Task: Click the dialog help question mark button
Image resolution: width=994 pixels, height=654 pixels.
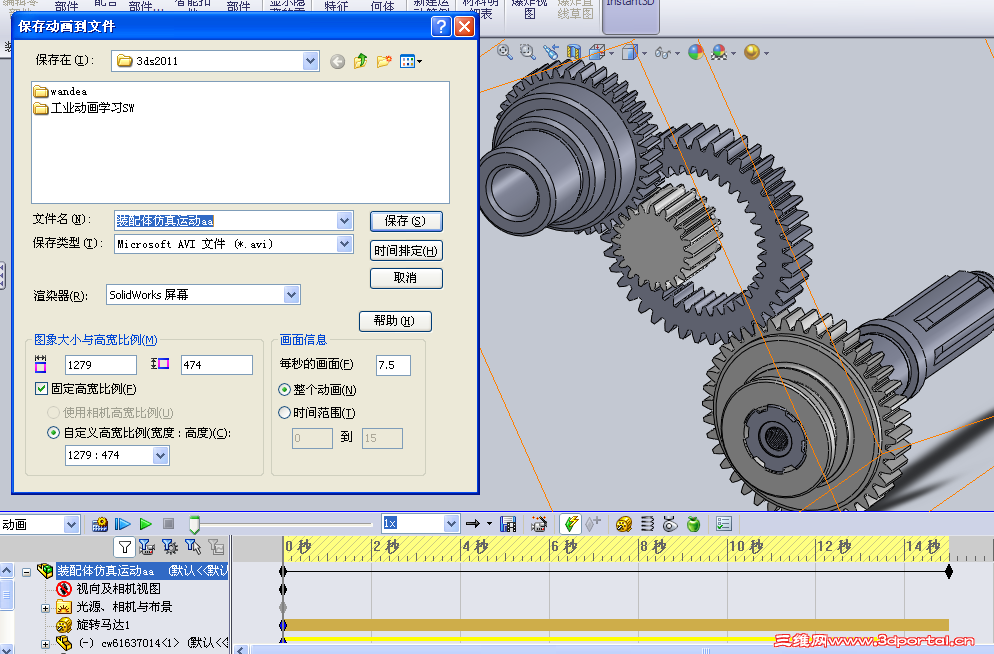Action: coord(441,27)
